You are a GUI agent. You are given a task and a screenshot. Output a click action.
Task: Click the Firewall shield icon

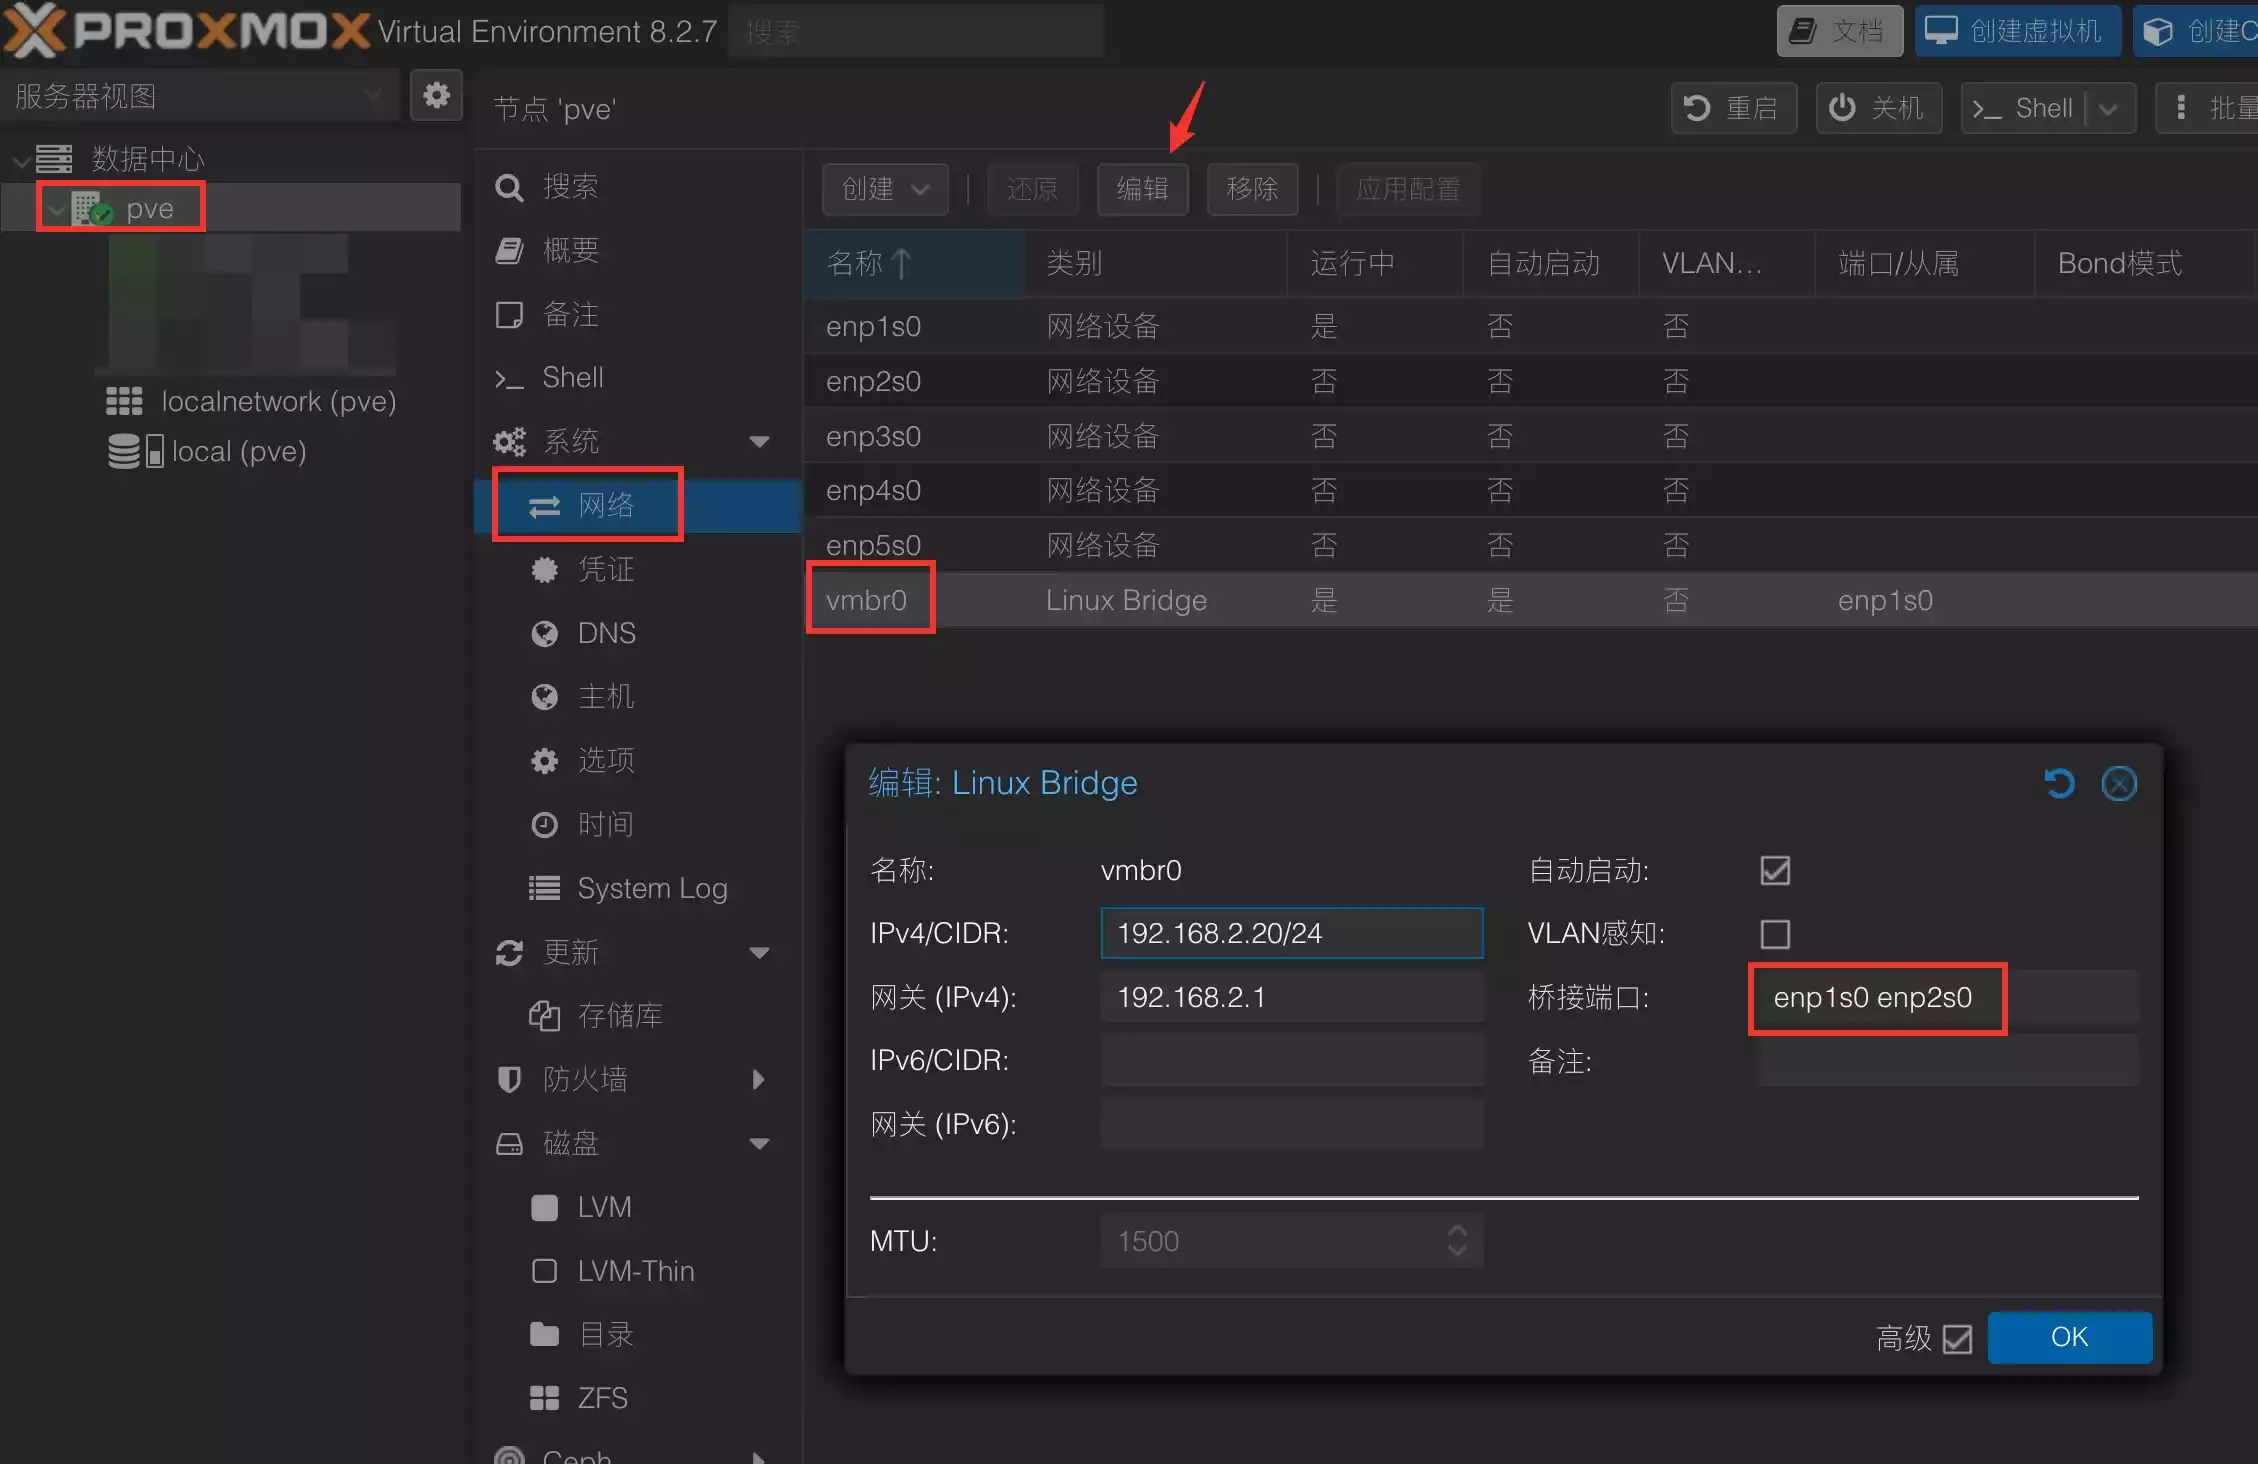(x=509, y=1079)
